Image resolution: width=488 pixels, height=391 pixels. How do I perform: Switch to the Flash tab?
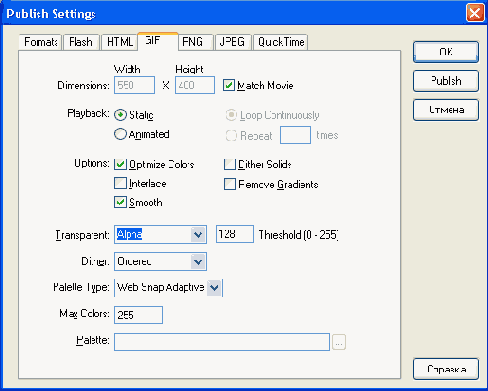[x=81, y=42]
